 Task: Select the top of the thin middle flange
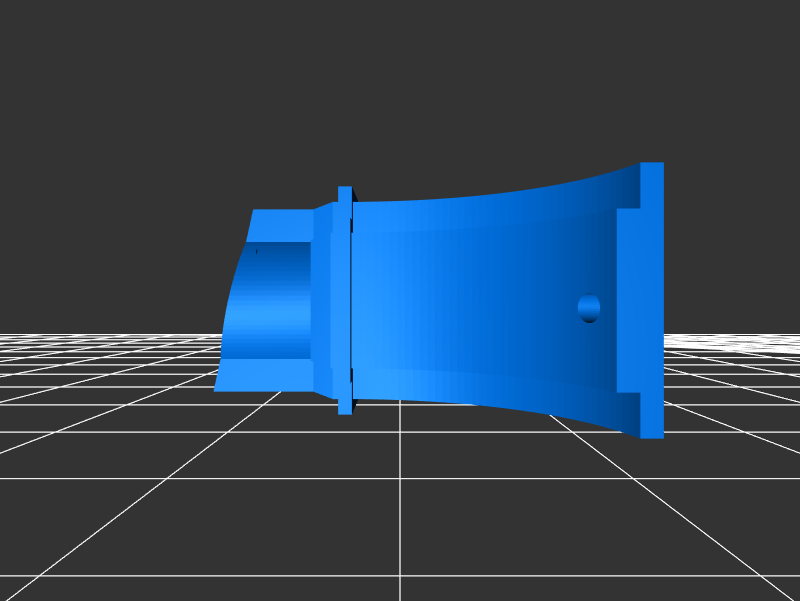(x=345, y=192)
